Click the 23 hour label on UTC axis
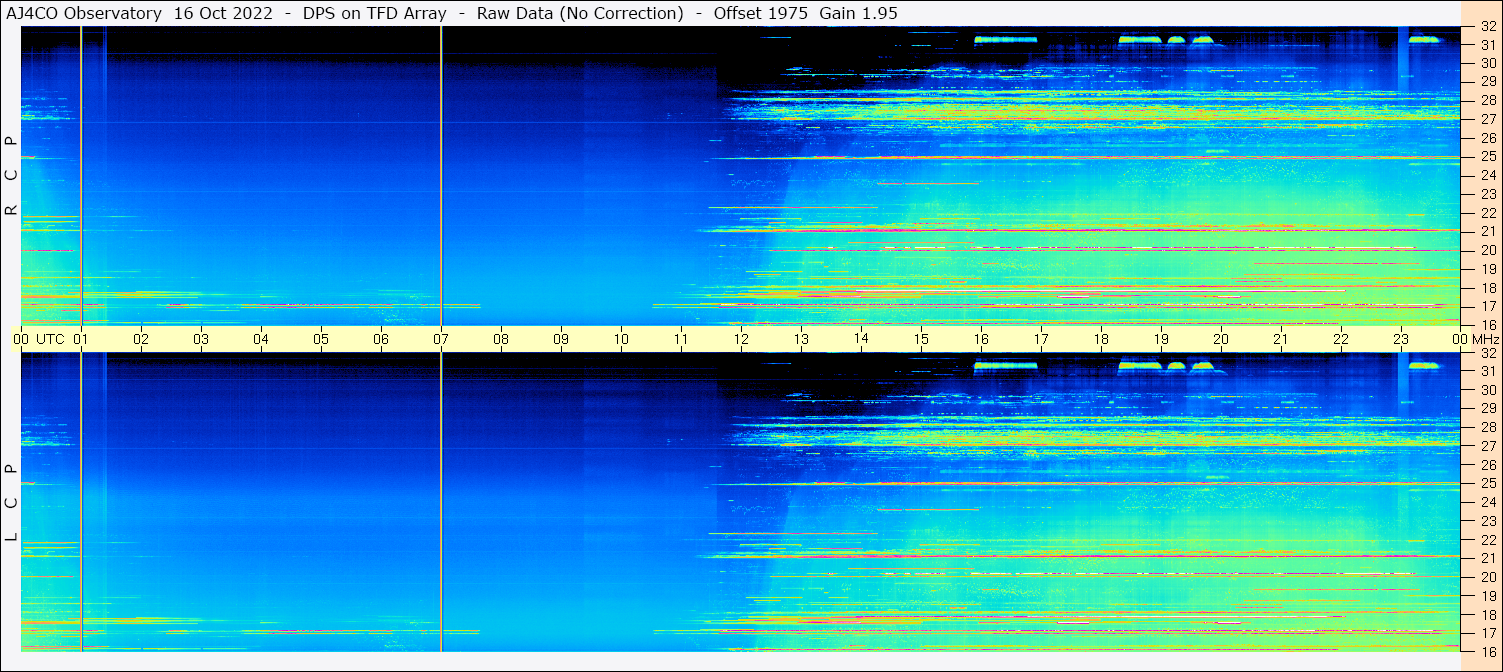The height and width of the screenshot is (672, 1503). click(1401, 339)
